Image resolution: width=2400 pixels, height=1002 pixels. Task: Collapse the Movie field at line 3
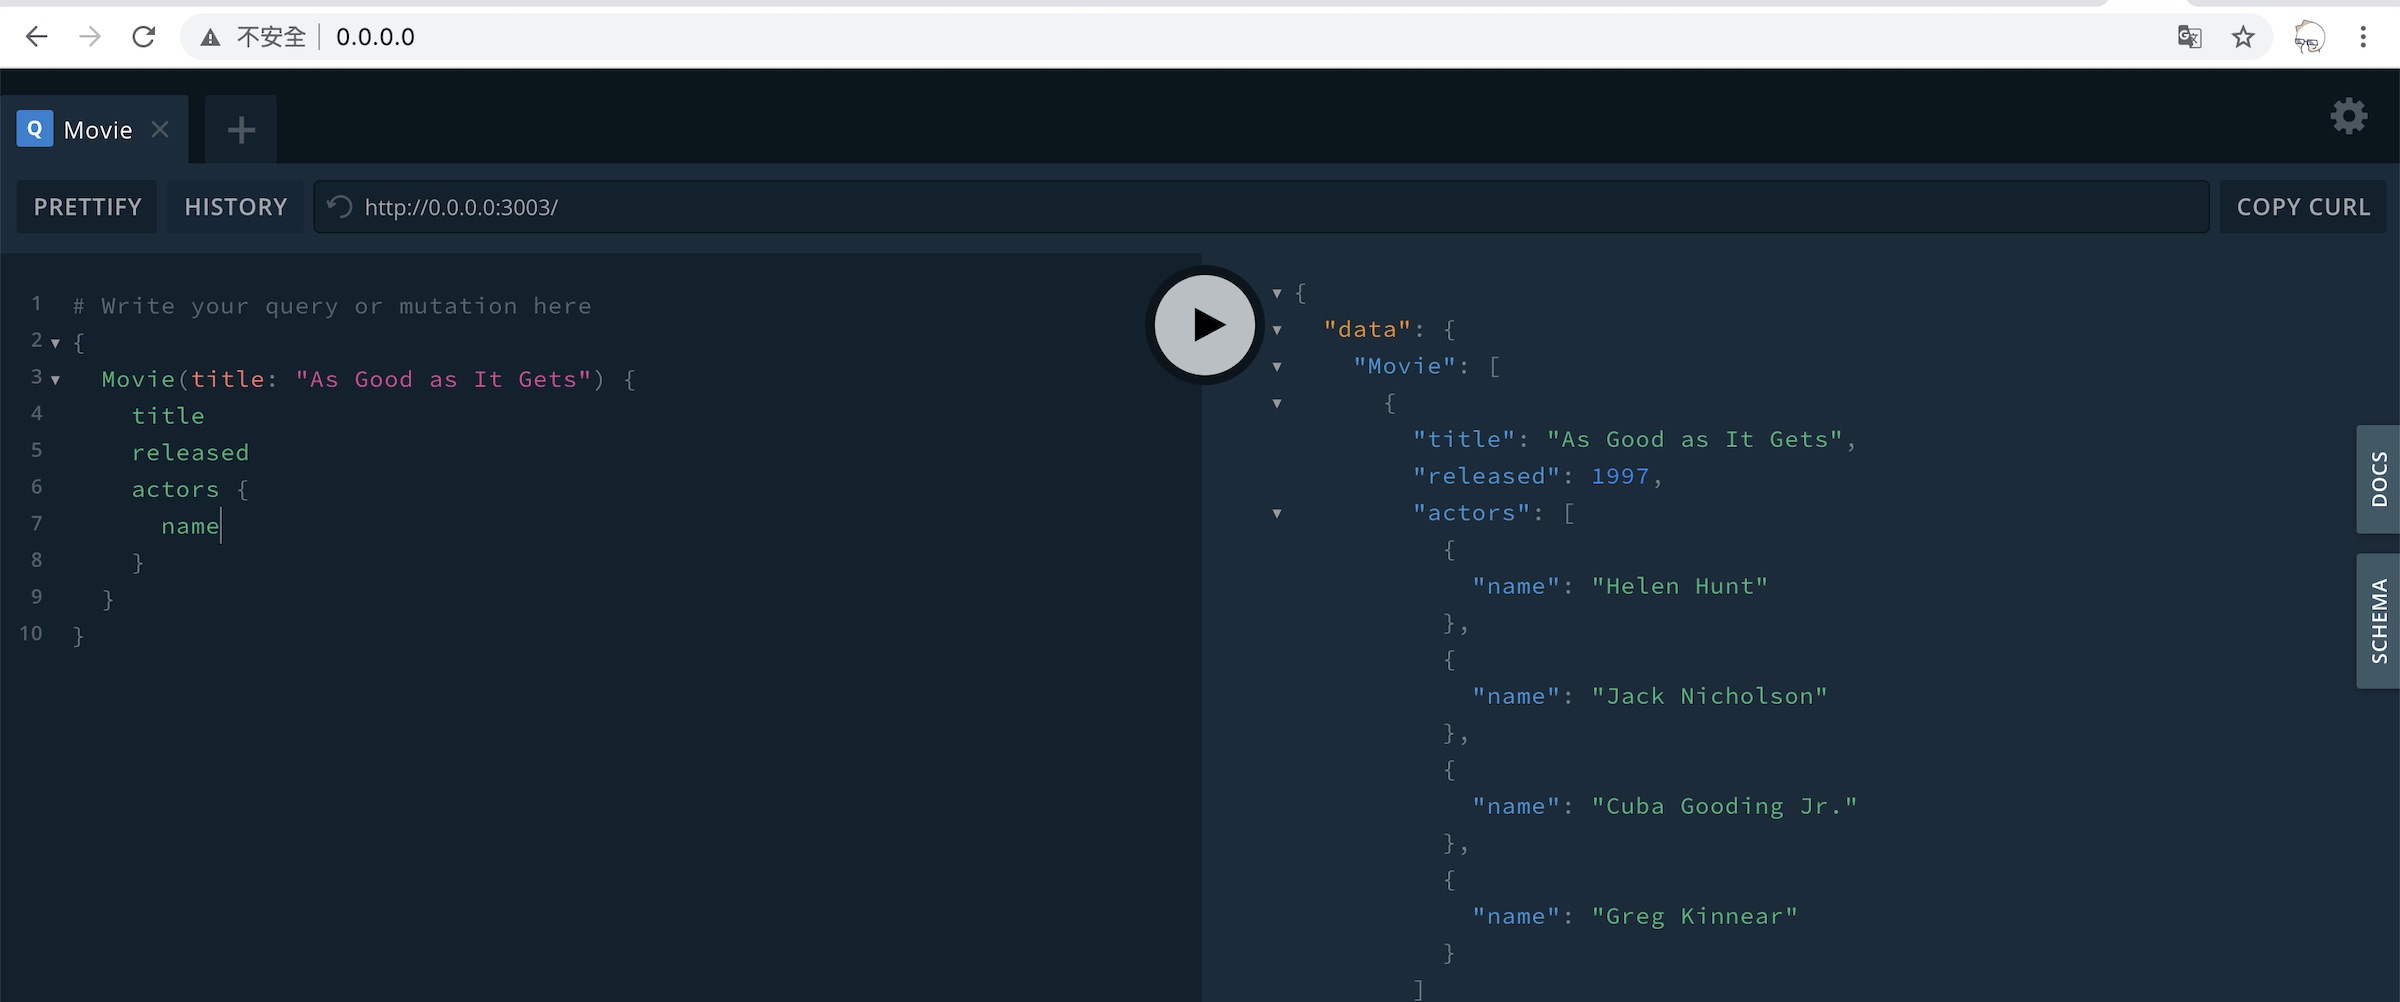pyautogui.click(x=56, y=380)
